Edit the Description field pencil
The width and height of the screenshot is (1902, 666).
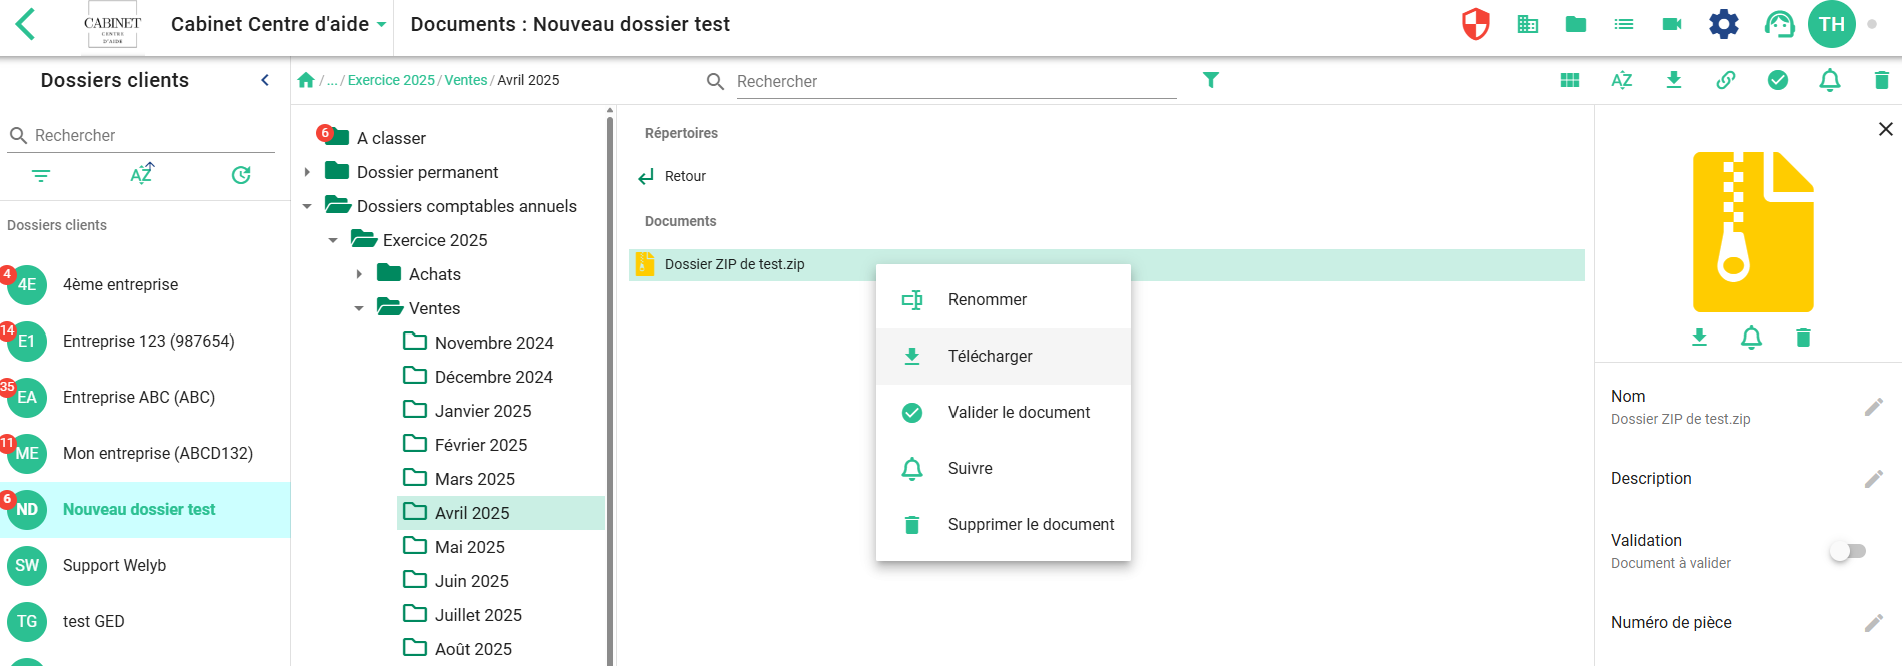coord(1874,479)
